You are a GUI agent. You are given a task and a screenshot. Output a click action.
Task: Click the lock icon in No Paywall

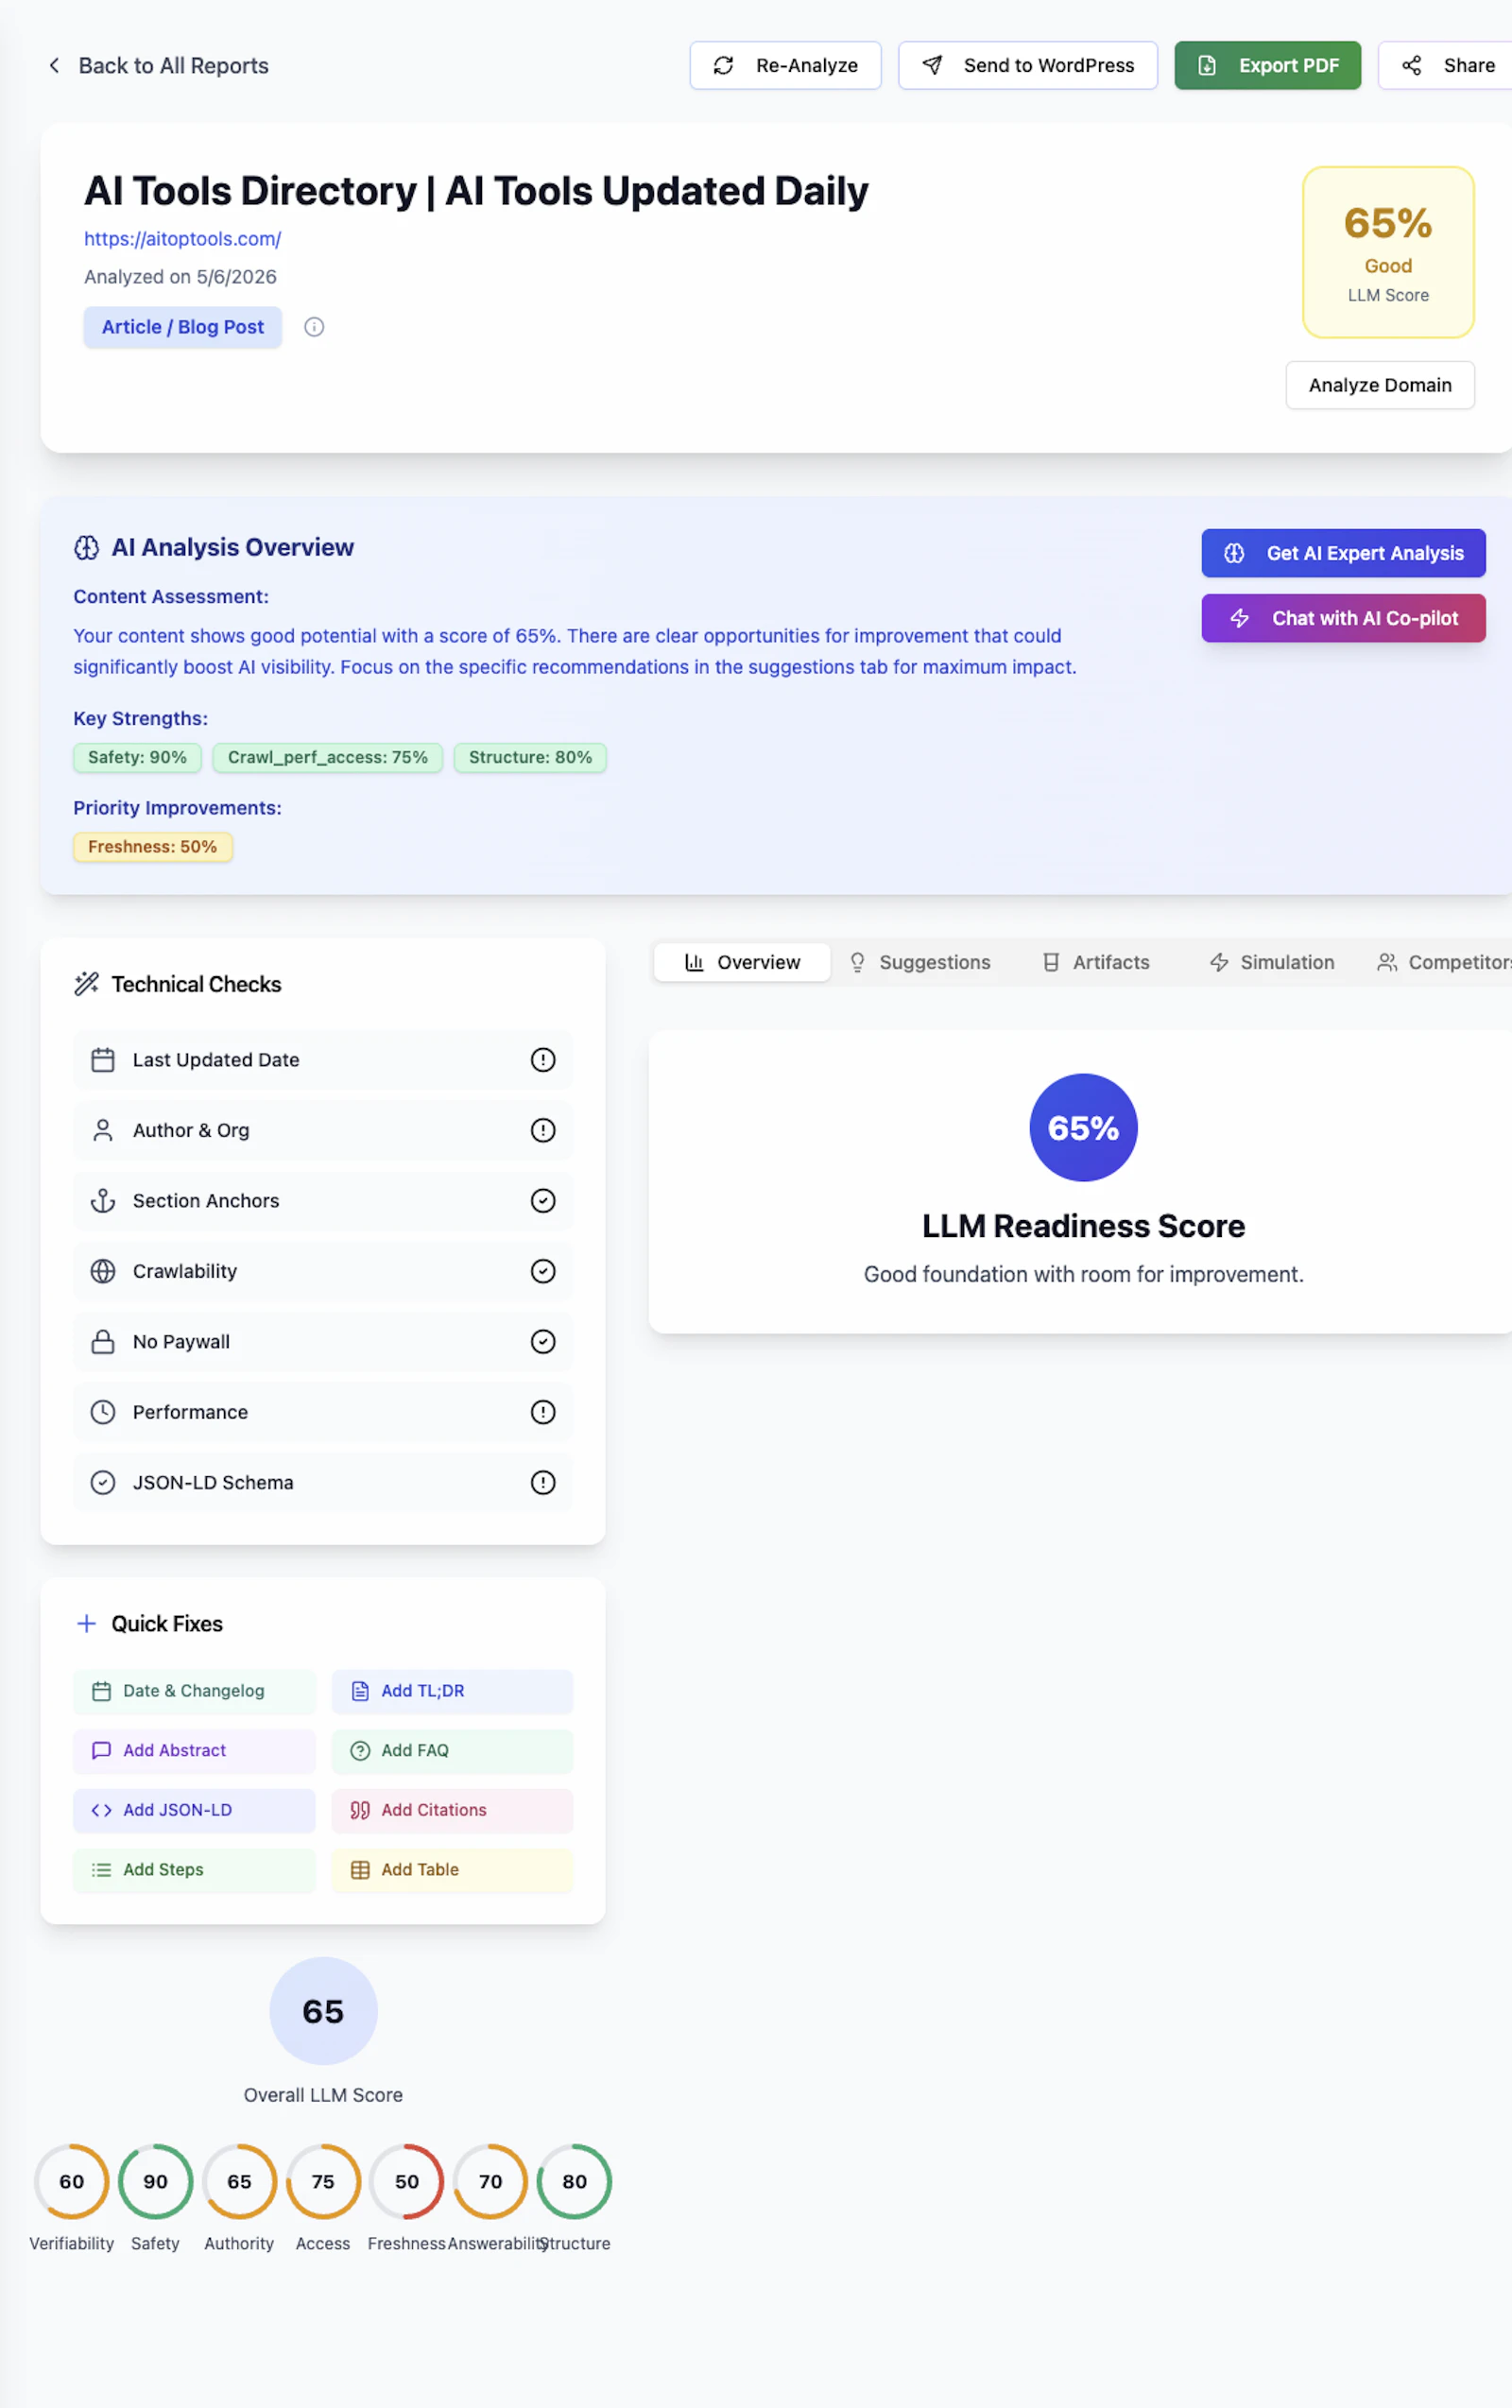click(x=103, y=1341)
